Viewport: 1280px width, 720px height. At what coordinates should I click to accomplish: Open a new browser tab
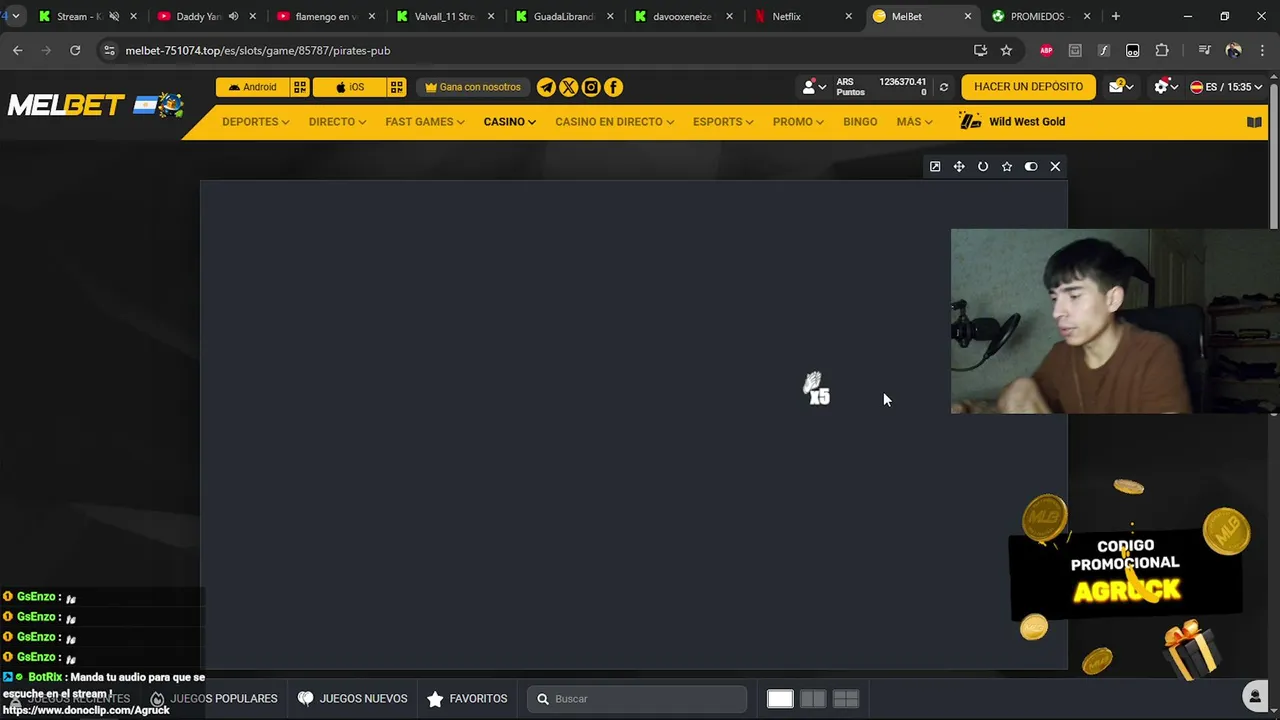click(x=1116, y=16)
